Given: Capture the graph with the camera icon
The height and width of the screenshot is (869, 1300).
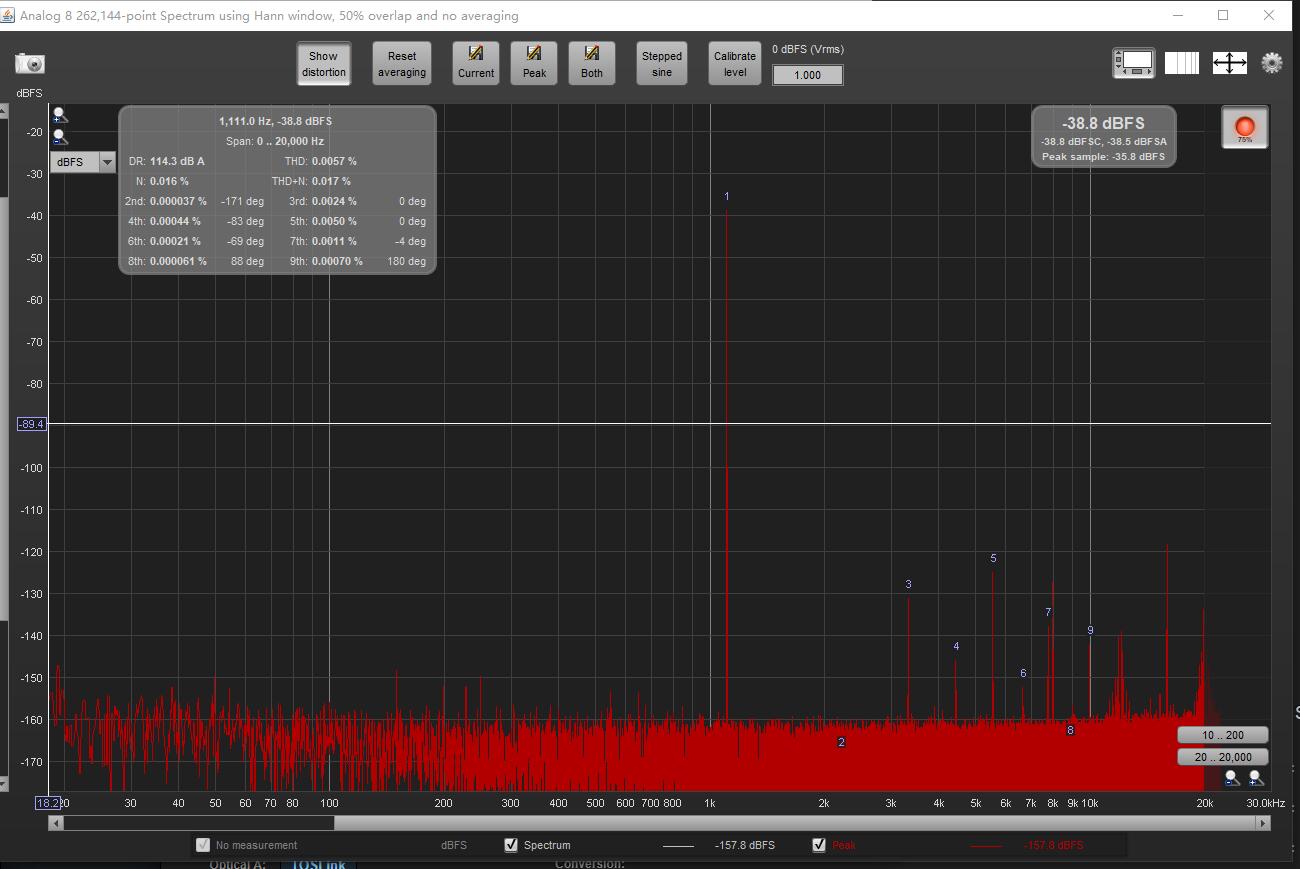Looking at the screenshot, I should 30,63.
